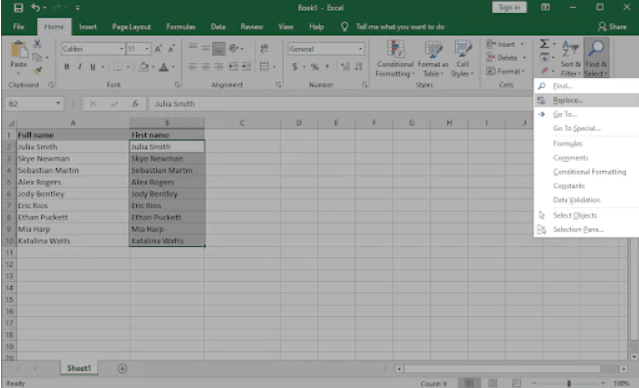Click the New Sheet plus icon
The height and width of the screenshot is (388, 639).
pyautogui.click(x=122, y=369)
